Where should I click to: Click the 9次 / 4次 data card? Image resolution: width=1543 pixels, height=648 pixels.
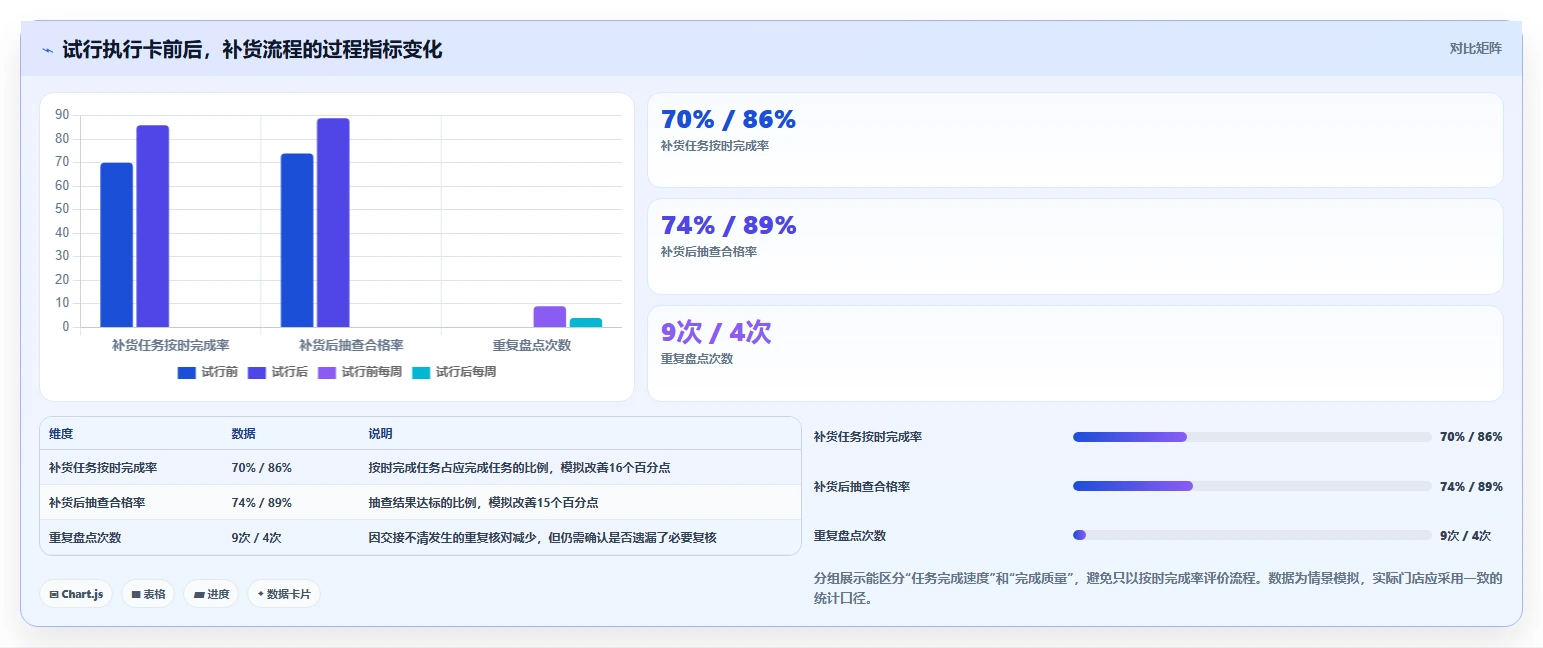pos(1075,353)
